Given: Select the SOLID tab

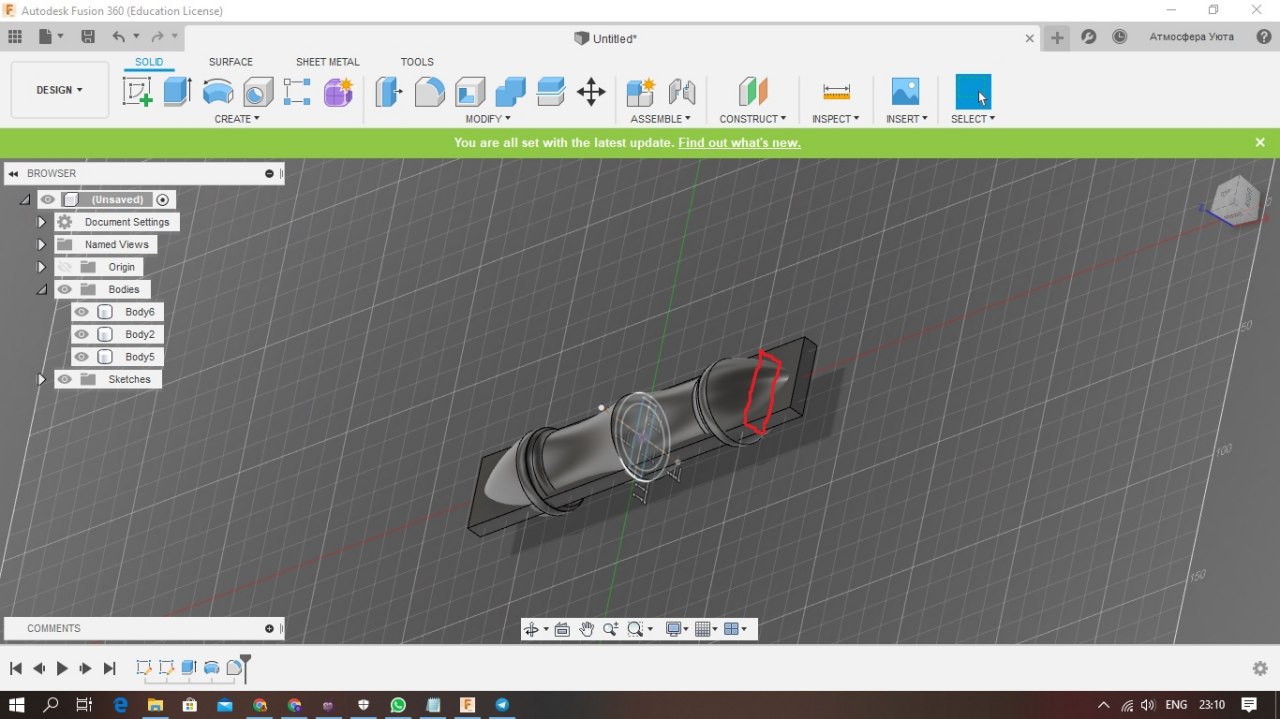Looking at the screenshot, I should coord(149,62).
